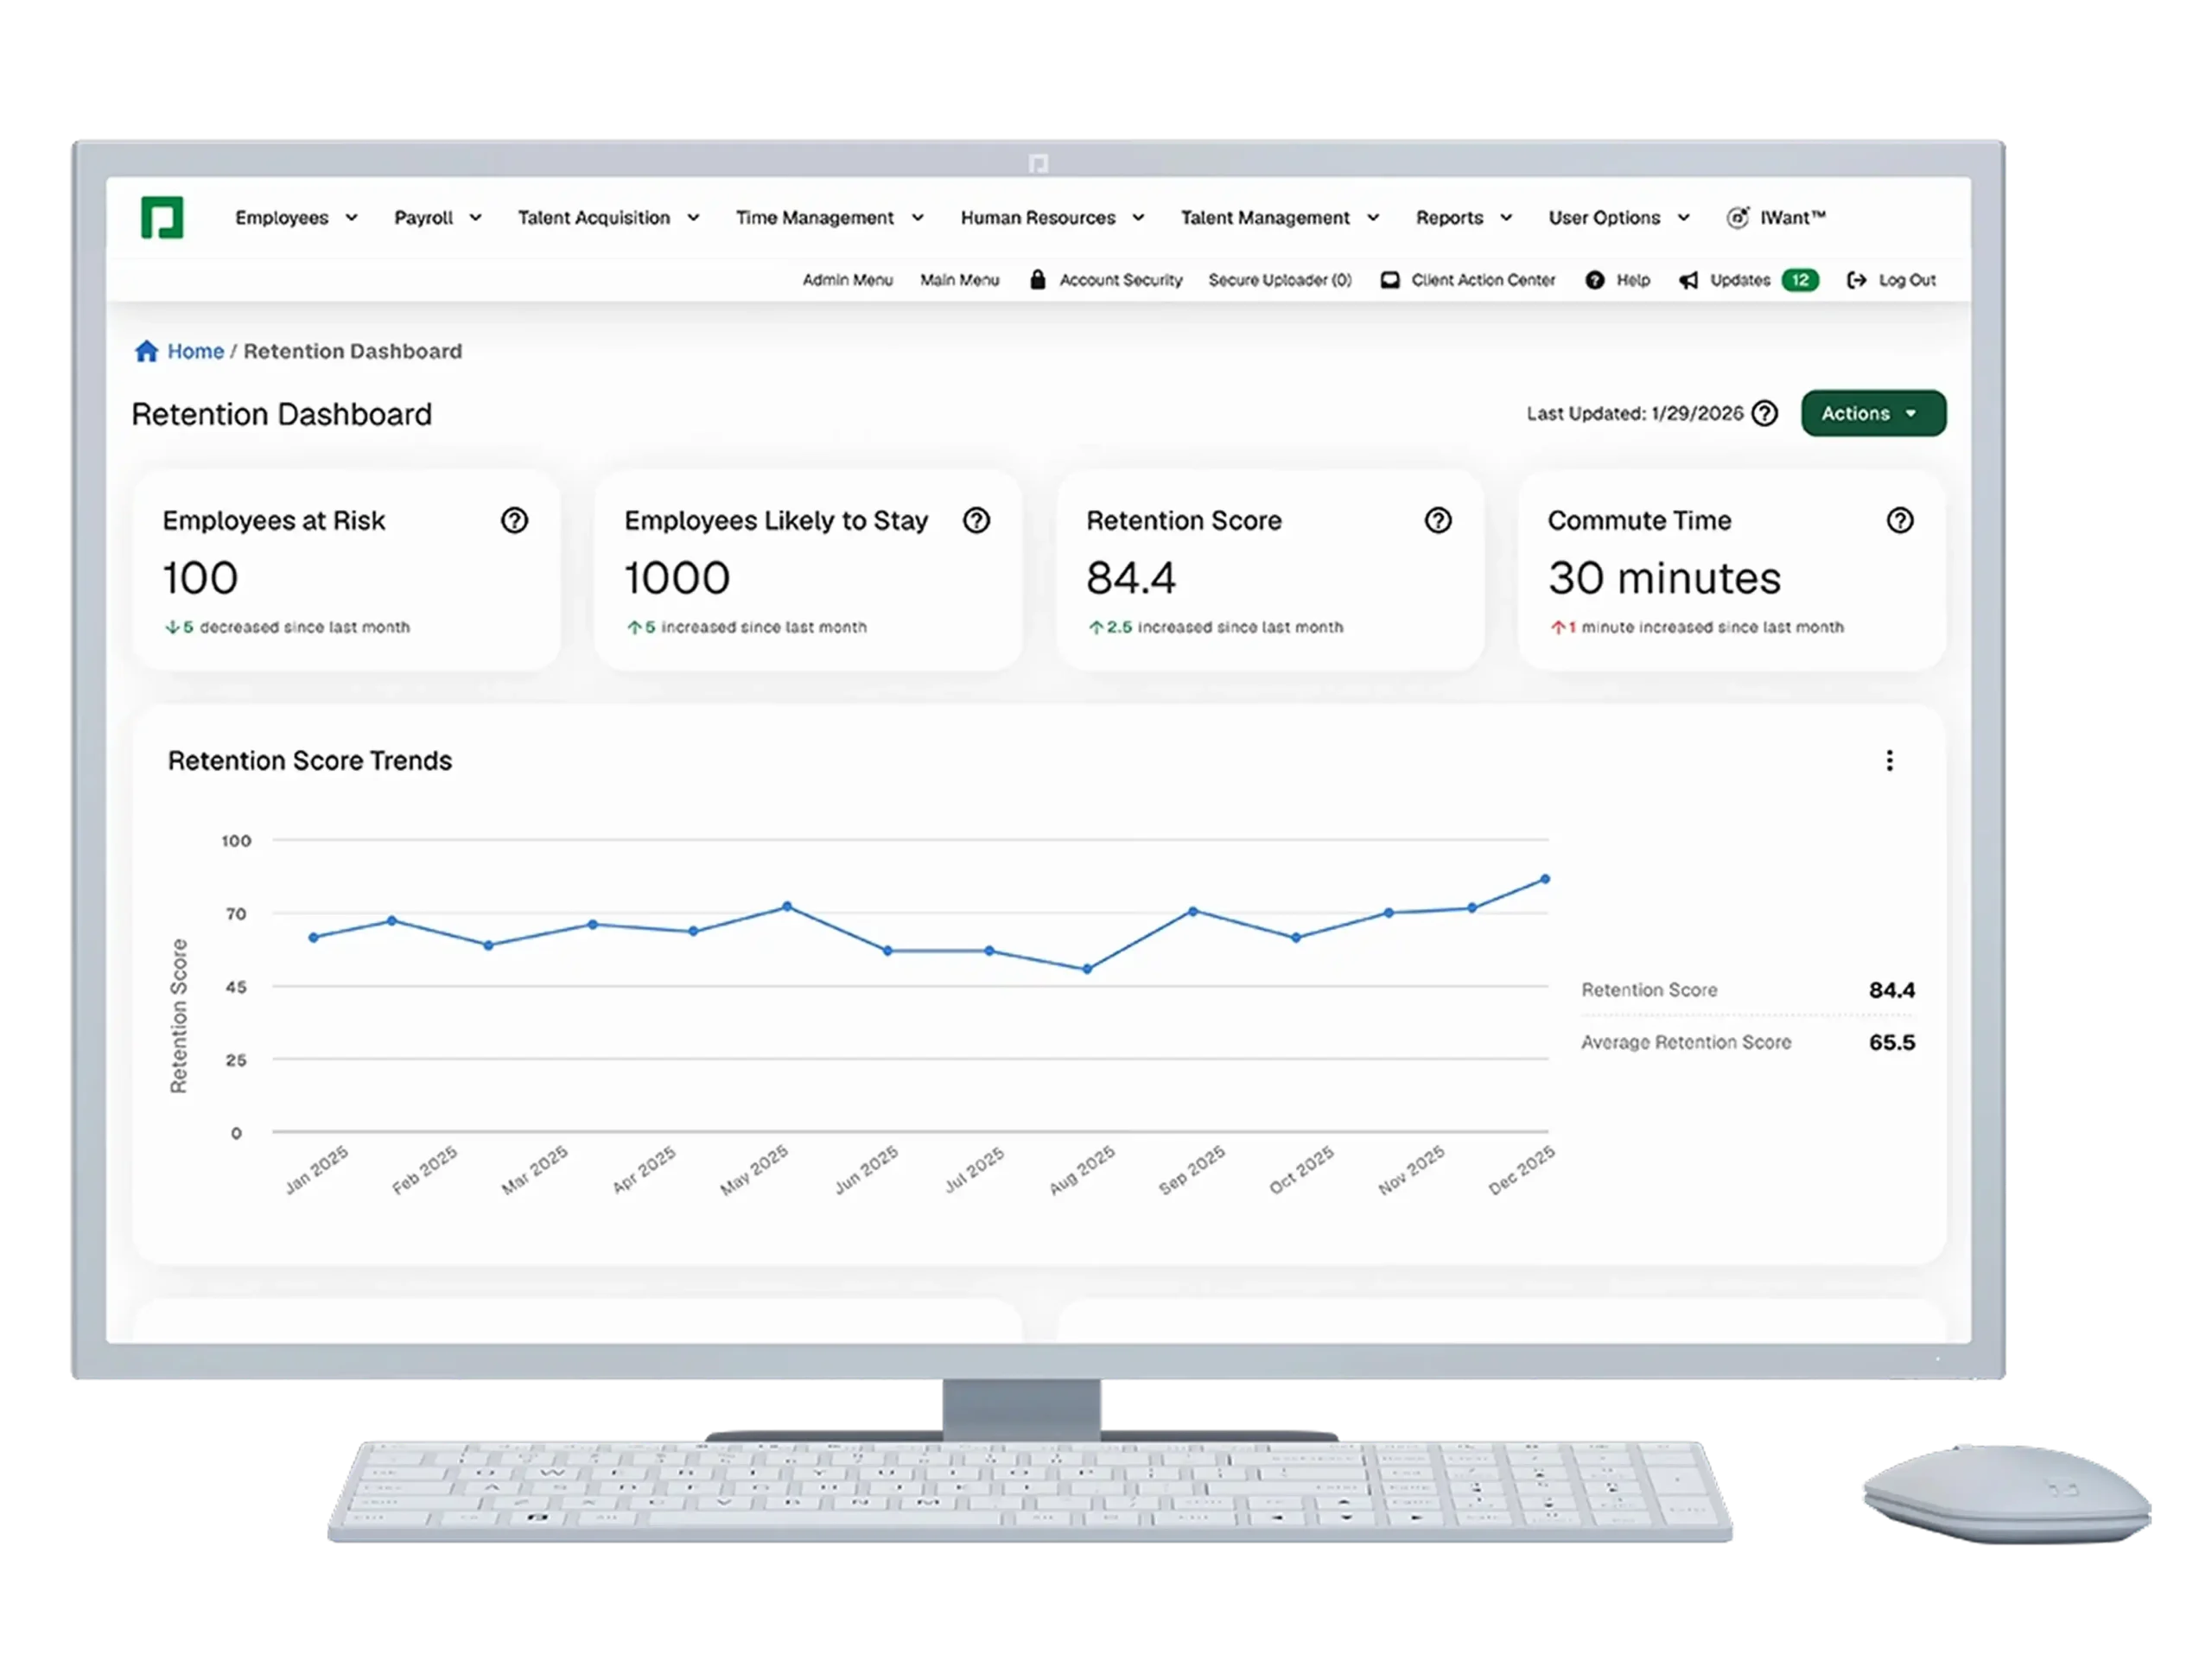Screen dimensions: 2212x1680
Task: Open the Human Resources menu
Action: tap(1052, 218)
